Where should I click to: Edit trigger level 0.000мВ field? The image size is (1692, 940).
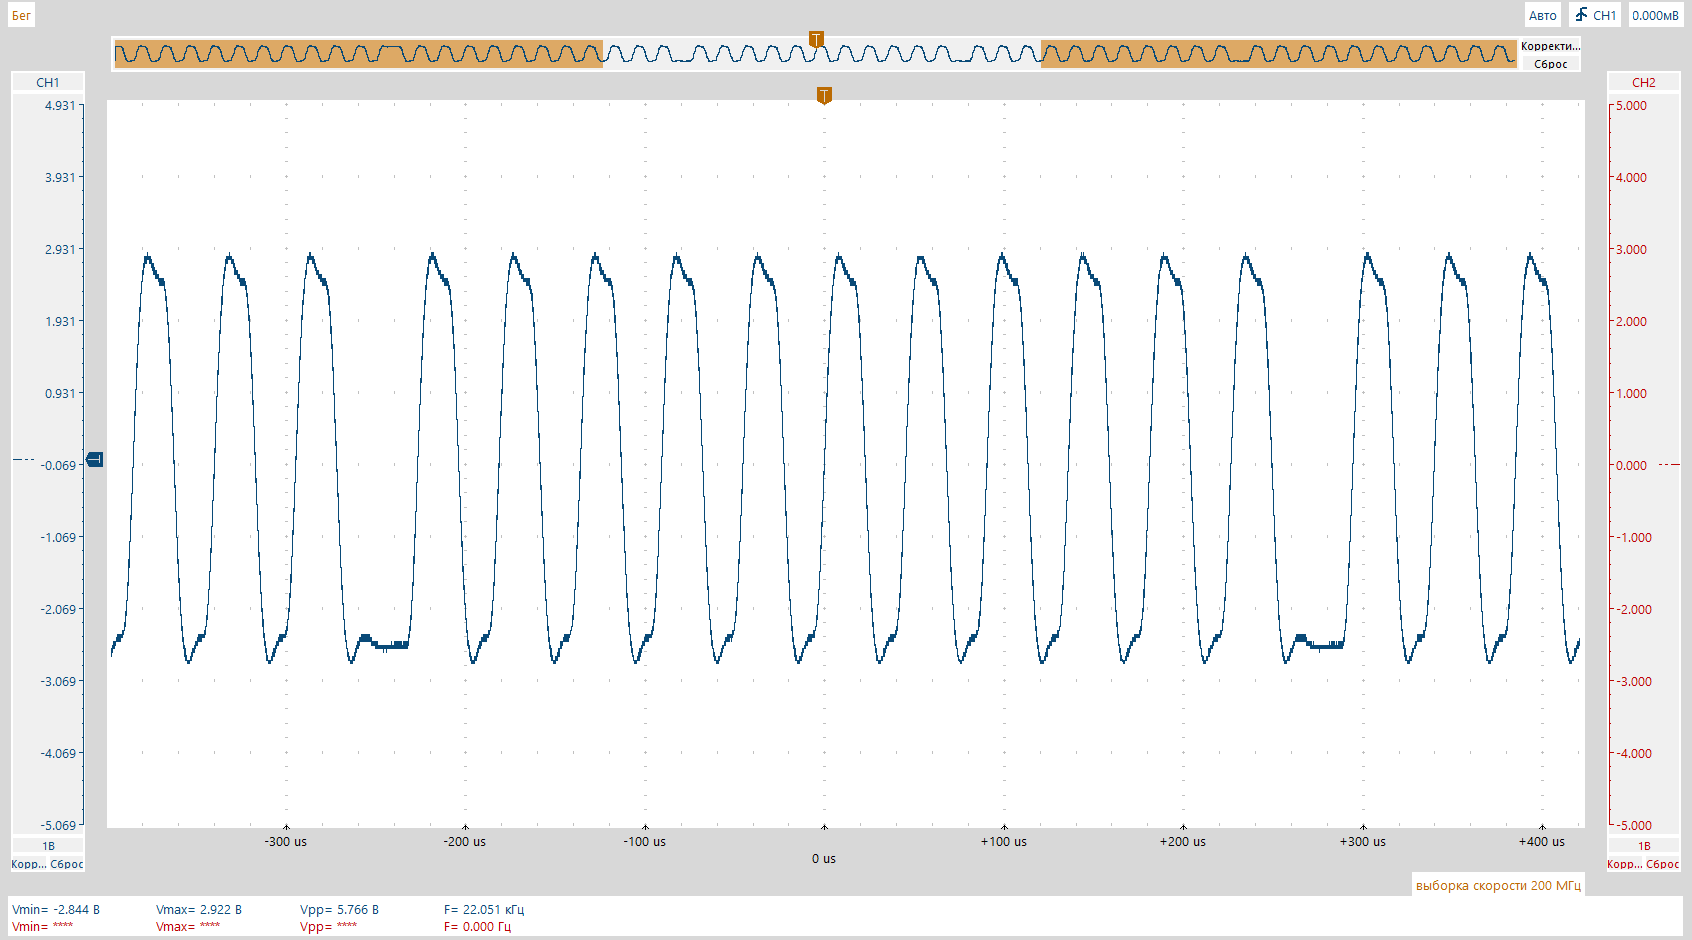coord(1655,15)
